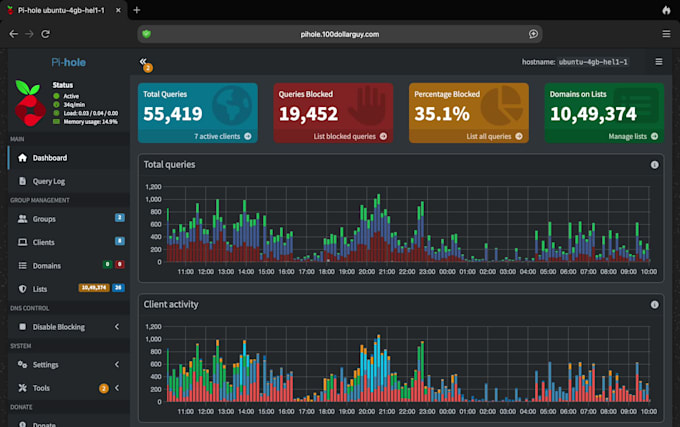
Task: Click the Groups count badge
Action: pyautogui.click(x=120, y=218)
